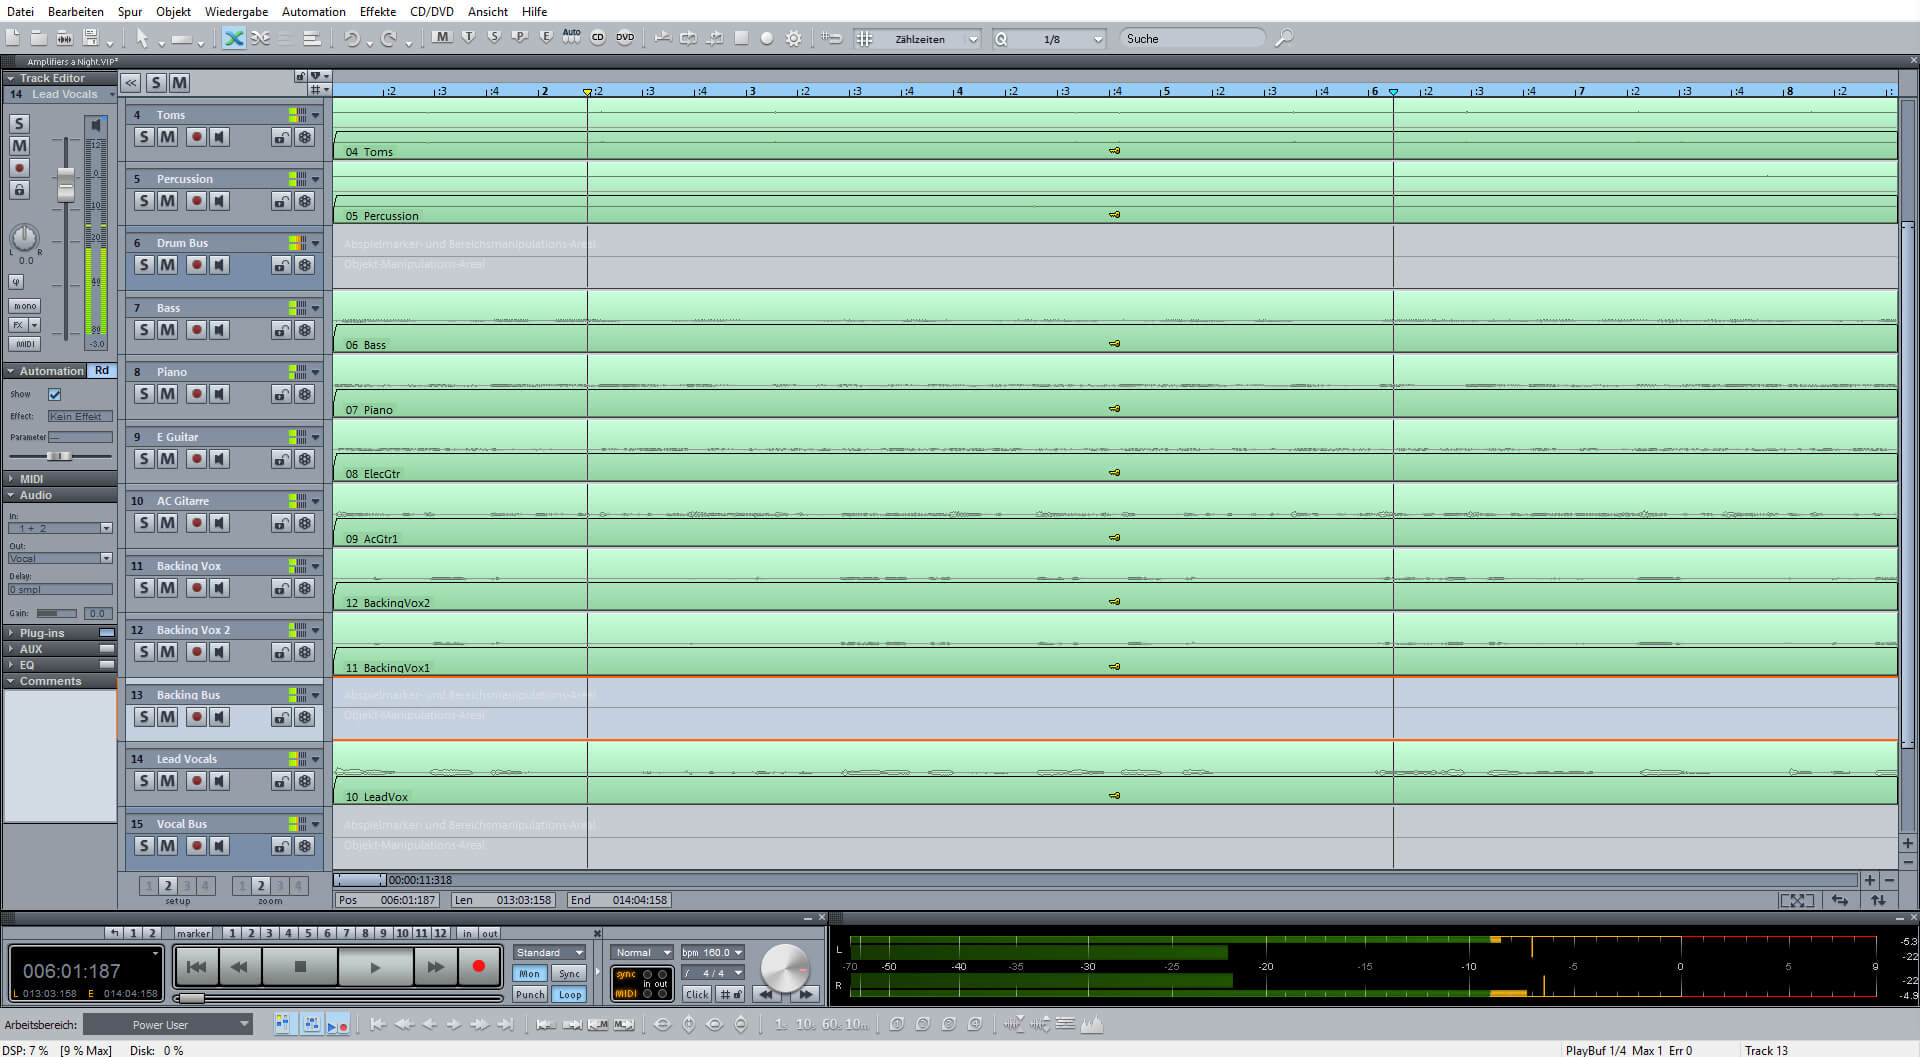The width and height of the screenshot is (1920, 1057).
Task: Click the DVD icon in toolbar
Action: (625, 38)
